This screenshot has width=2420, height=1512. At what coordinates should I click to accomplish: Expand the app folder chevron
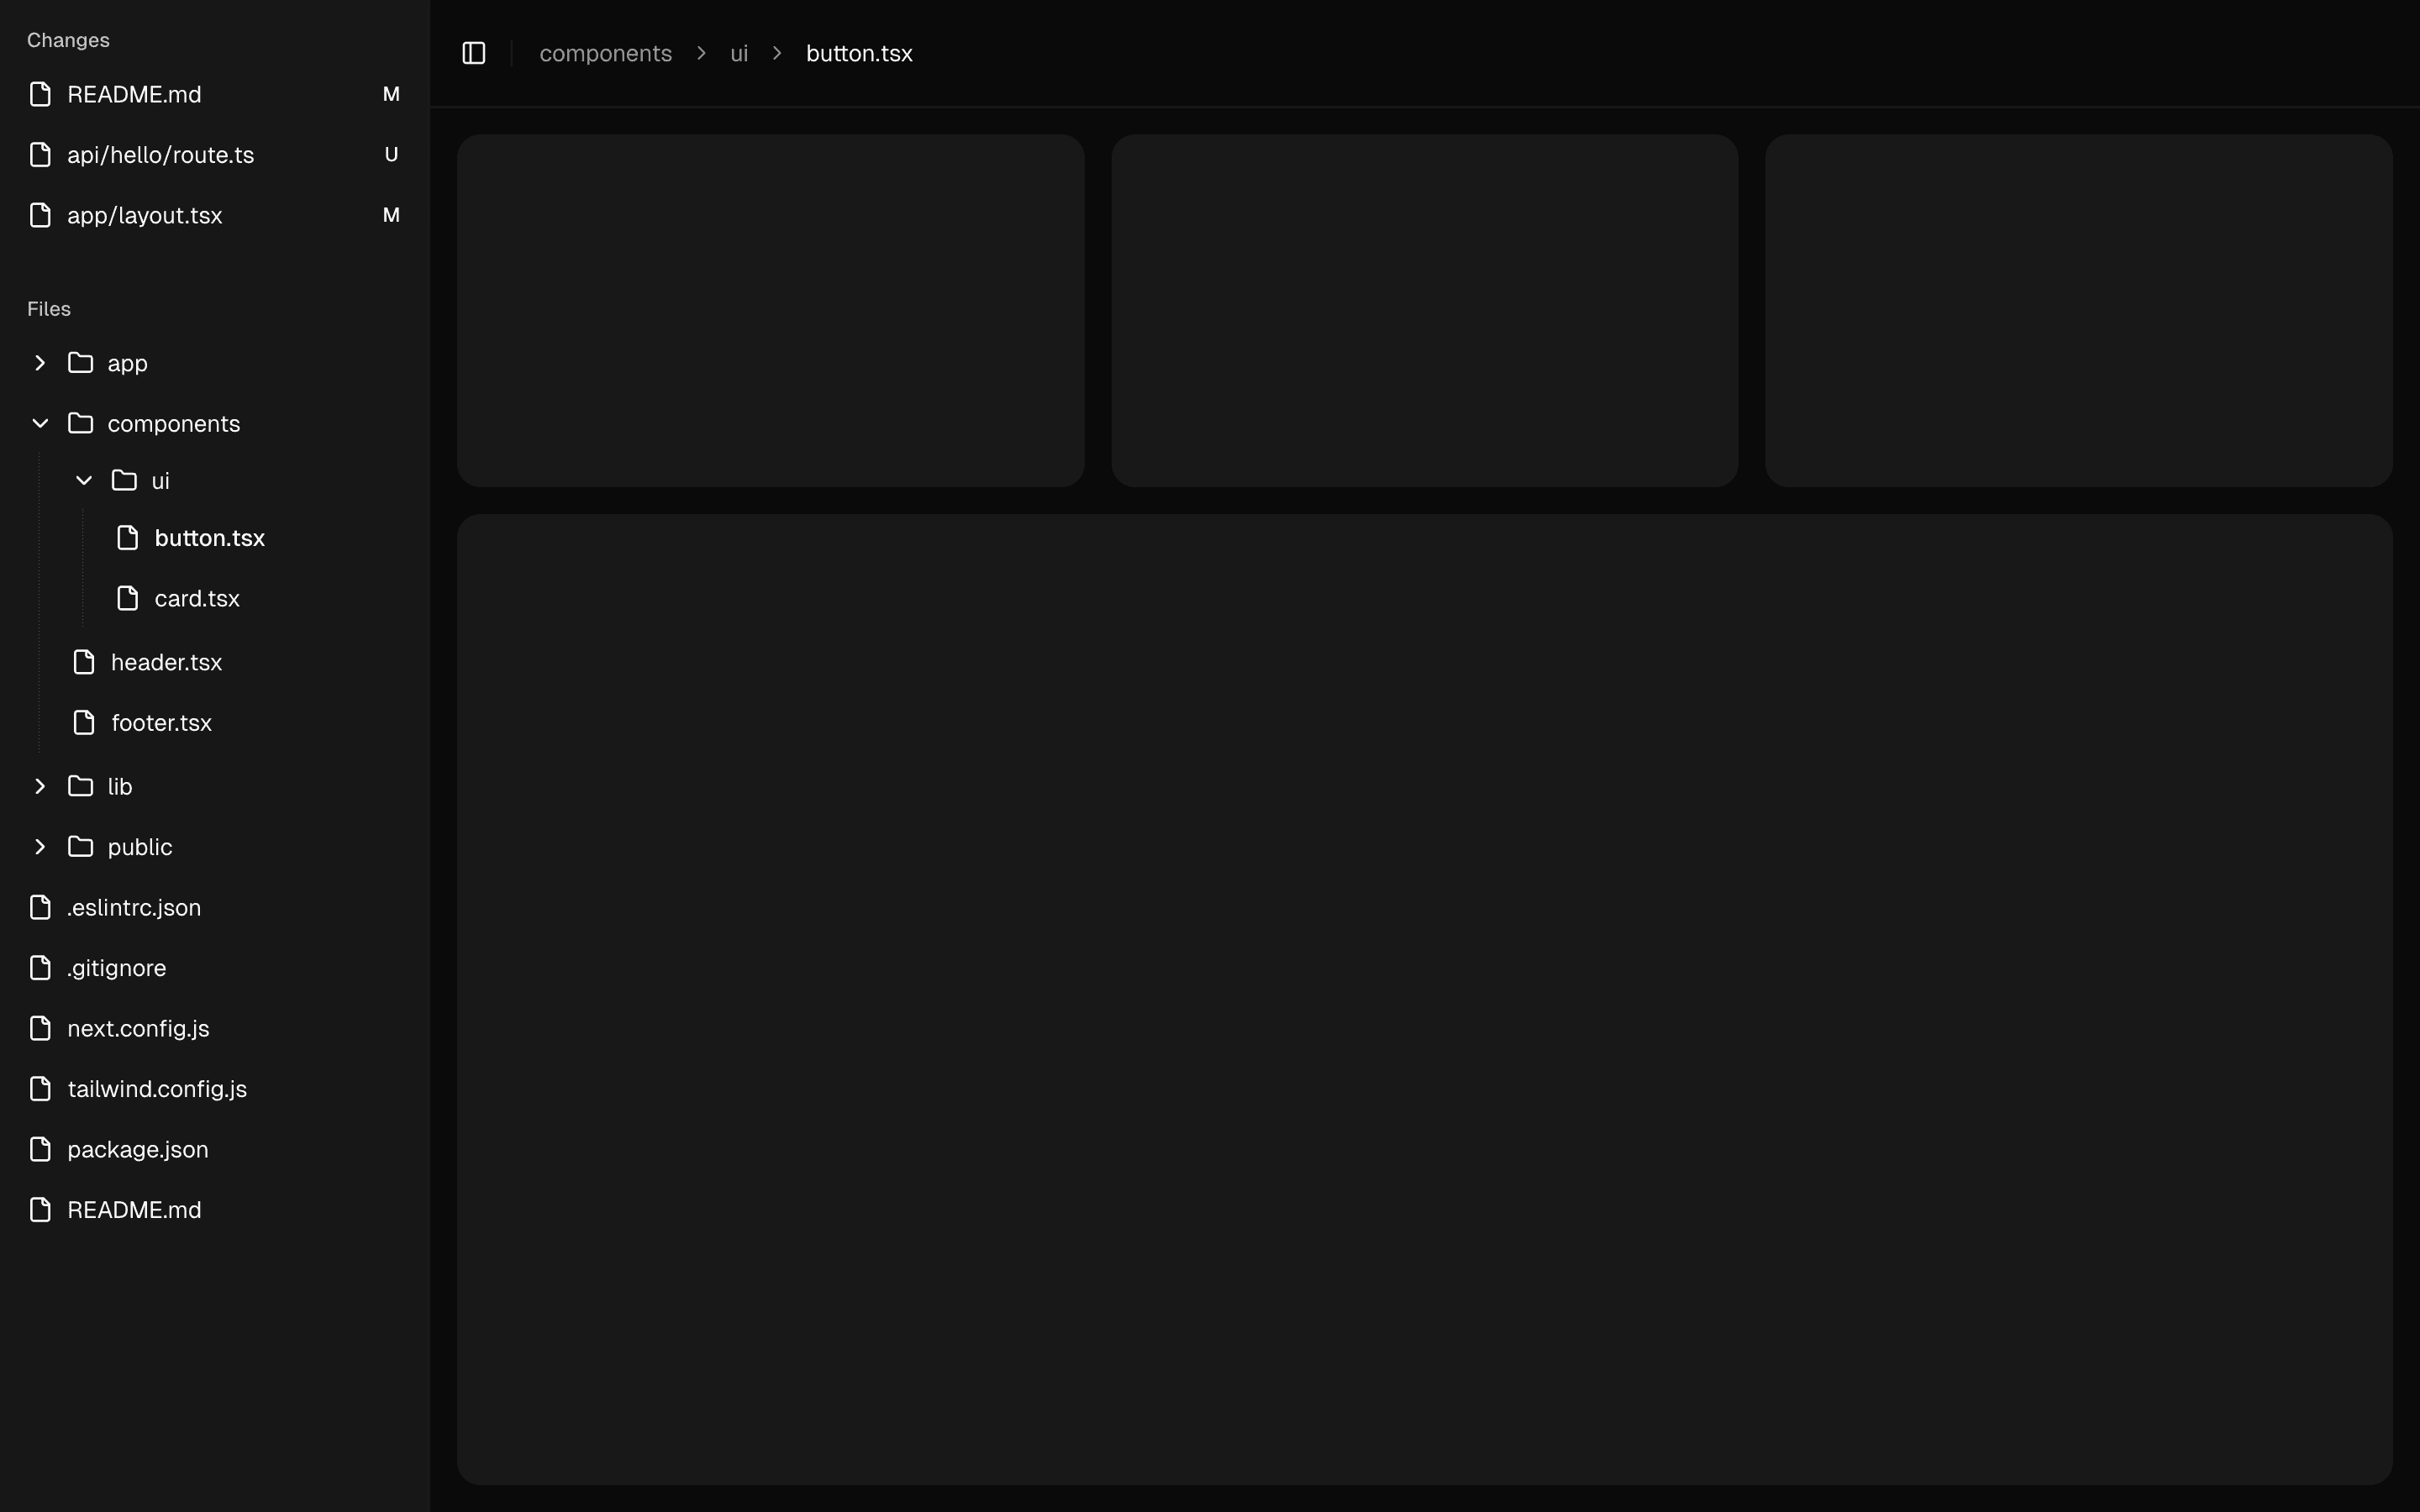click(40, 363)
